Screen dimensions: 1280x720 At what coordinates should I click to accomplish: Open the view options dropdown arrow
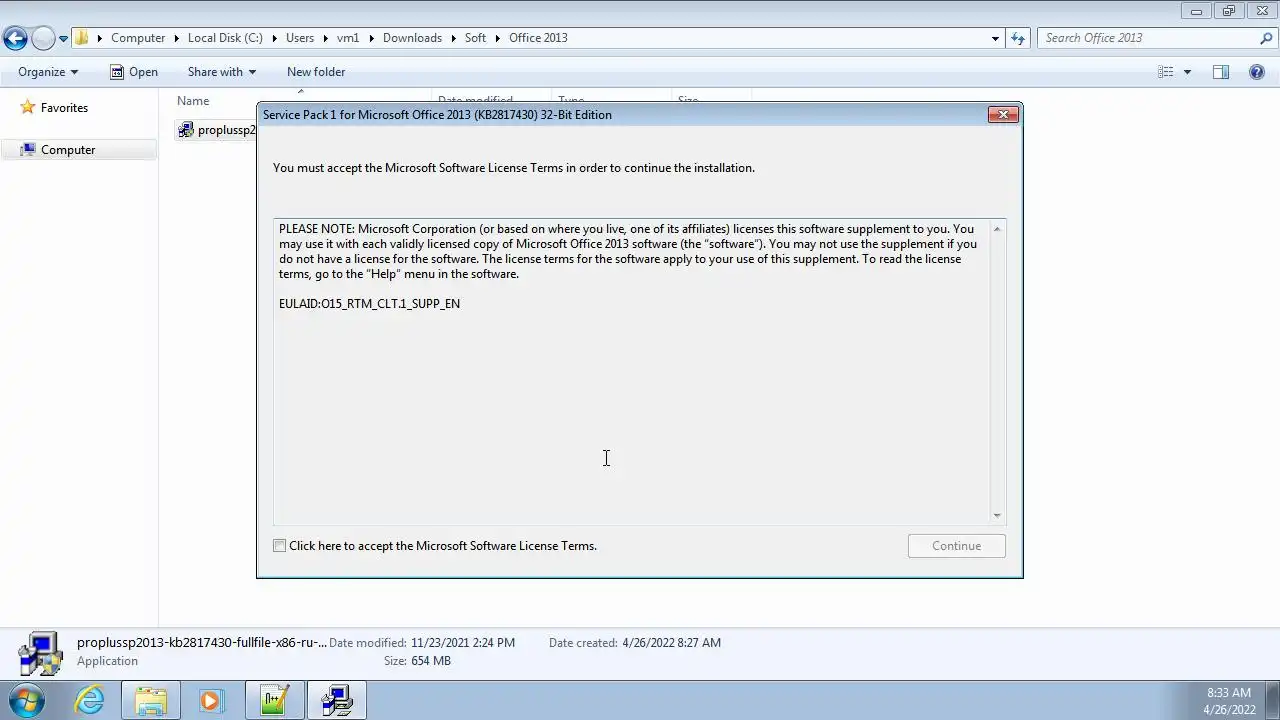[x=1187, y=72]
